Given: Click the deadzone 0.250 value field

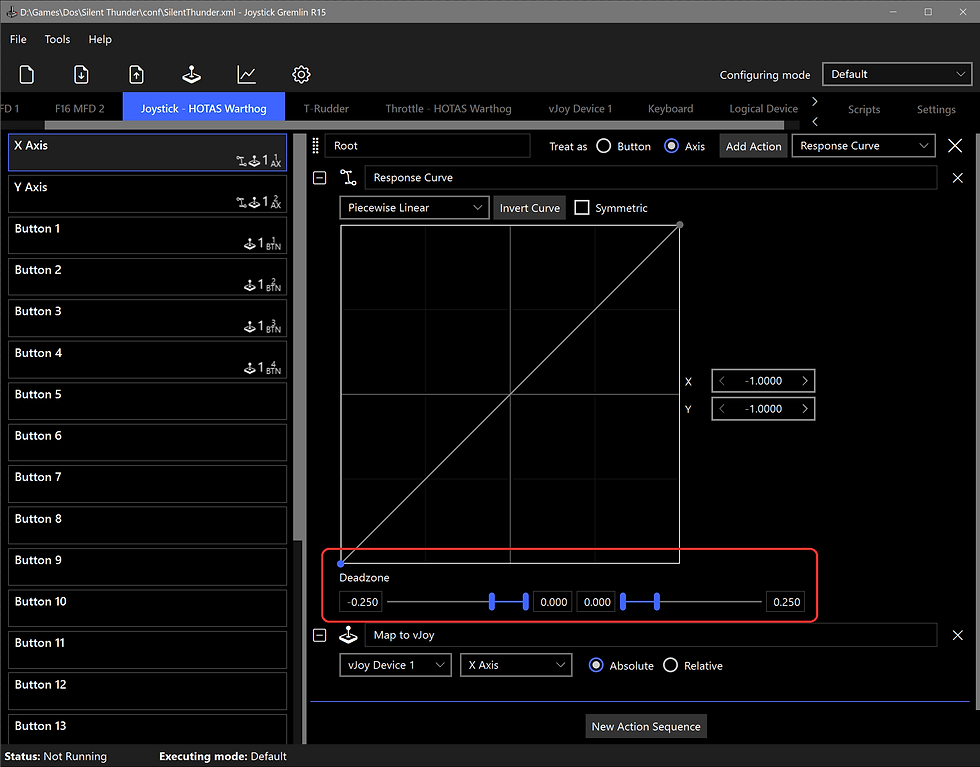Looking at the screenshot, I should pos(786,602).
